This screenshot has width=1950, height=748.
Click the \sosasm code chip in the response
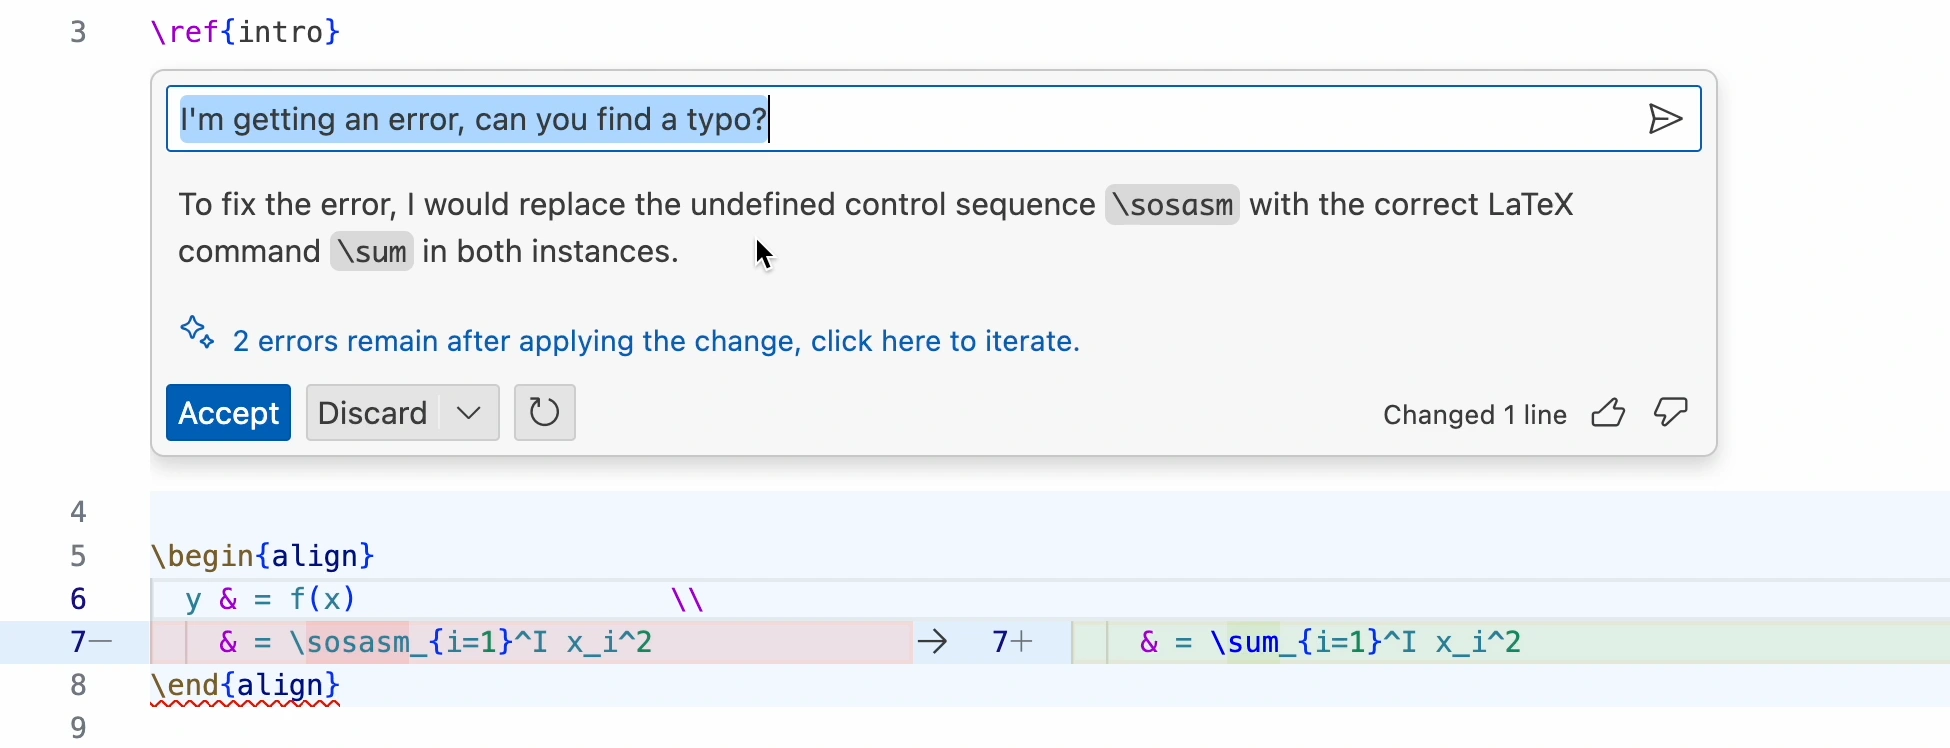(1172, 205)
